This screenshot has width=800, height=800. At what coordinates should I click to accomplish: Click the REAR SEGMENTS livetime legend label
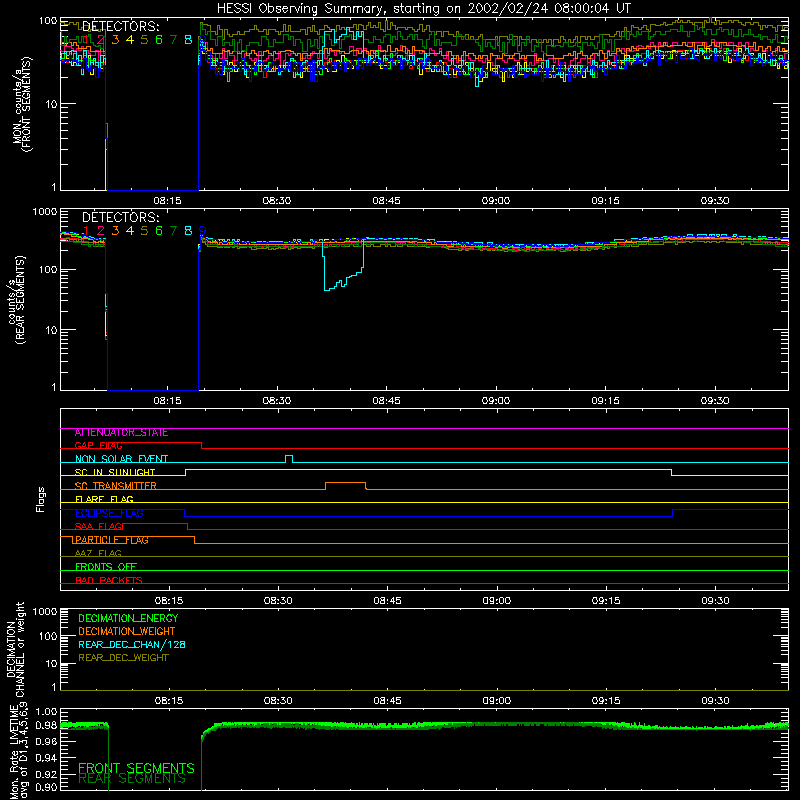tap(132, 779)
